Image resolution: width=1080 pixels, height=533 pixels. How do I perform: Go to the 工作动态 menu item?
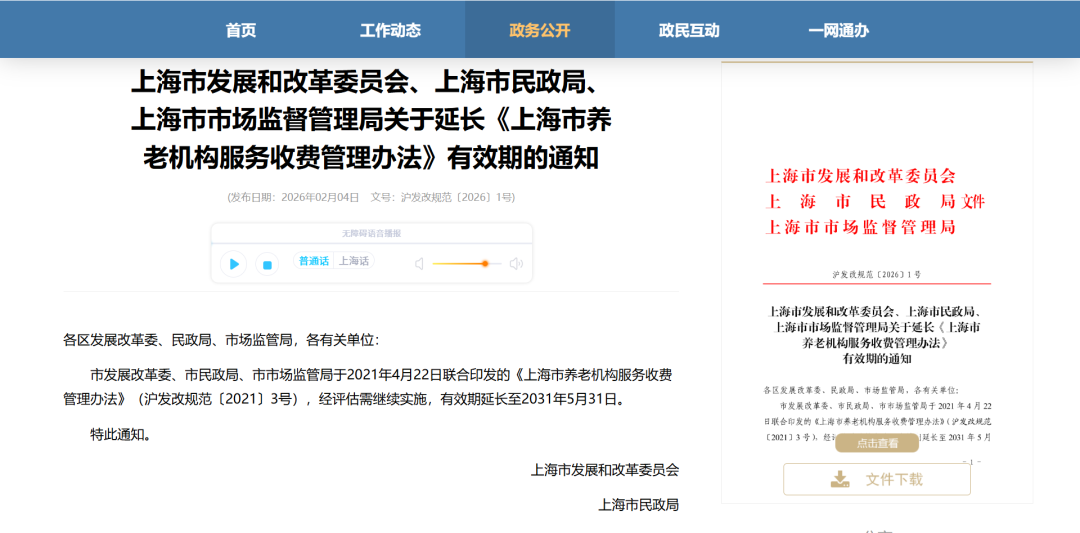390,30
